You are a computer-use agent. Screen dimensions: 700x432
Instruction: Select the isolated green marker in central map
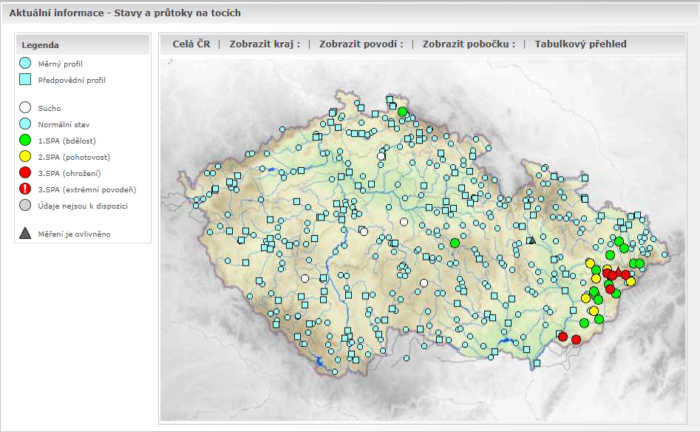[455, 243]
